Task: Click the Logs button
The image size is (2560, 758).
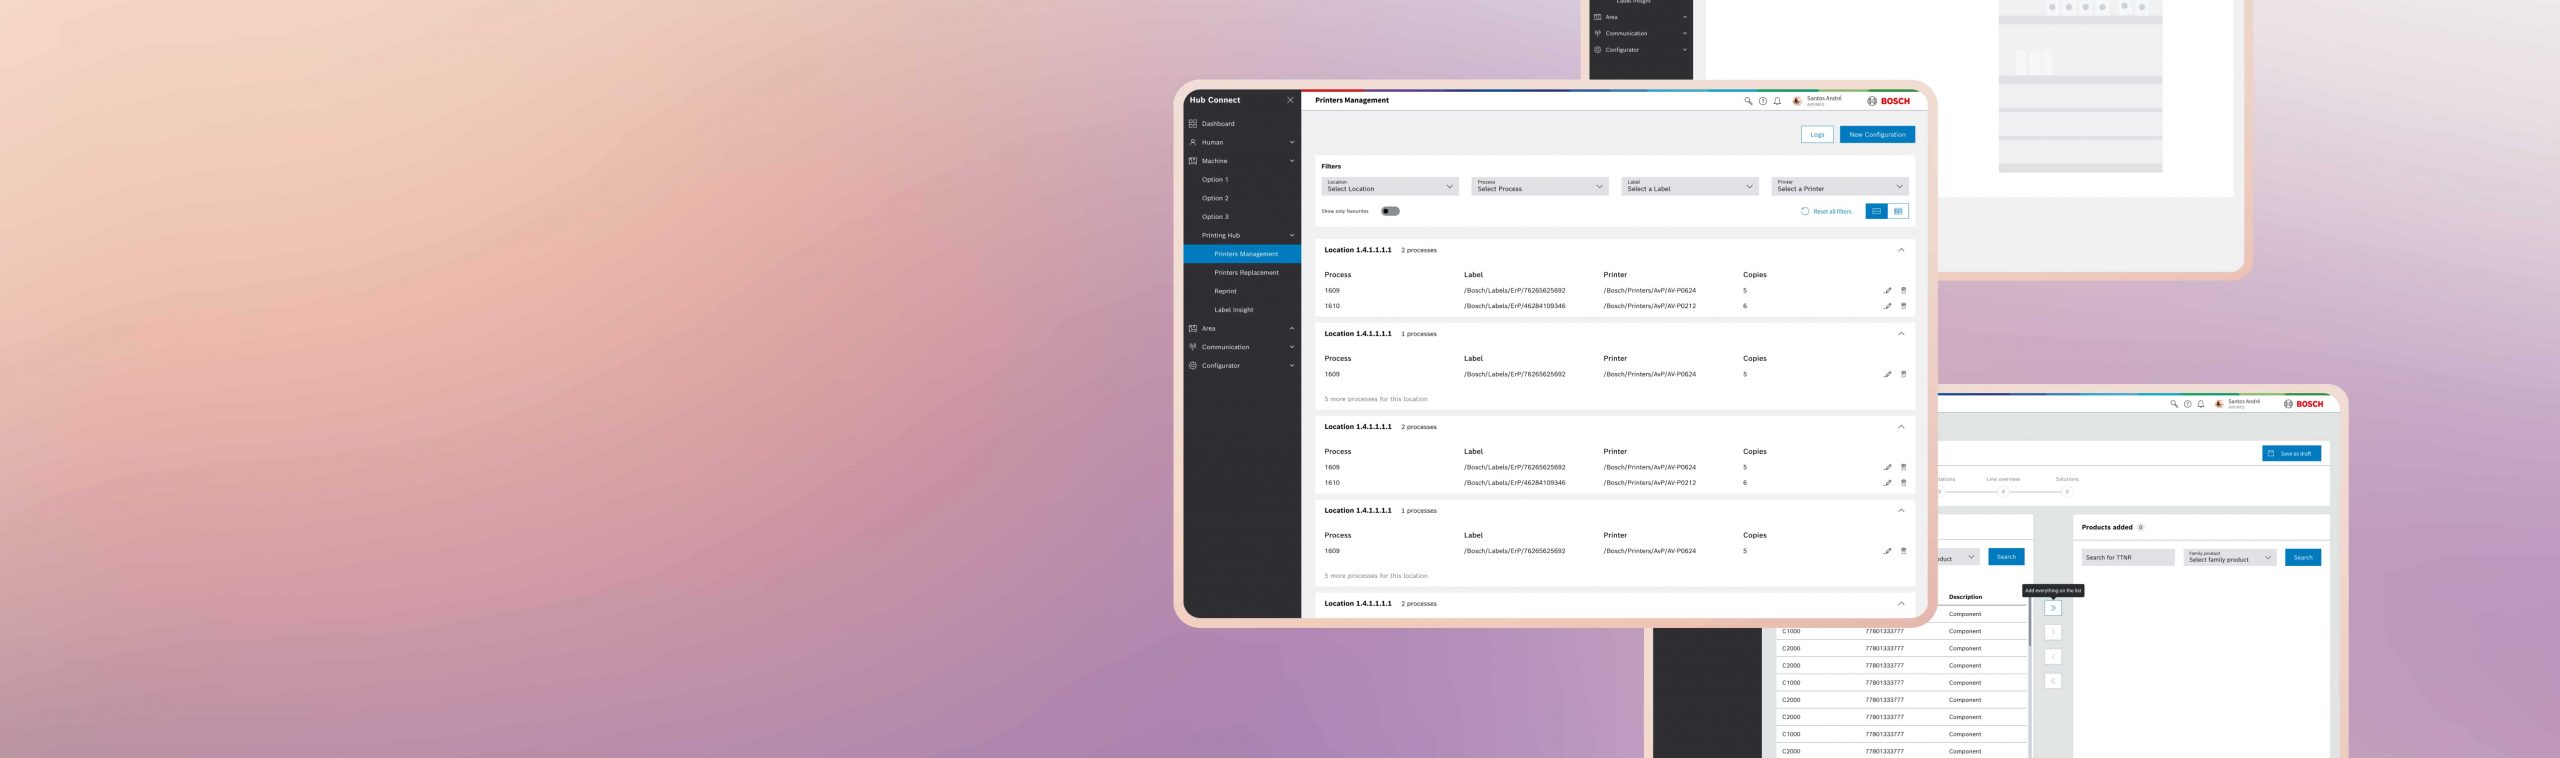Action: 1817,134
